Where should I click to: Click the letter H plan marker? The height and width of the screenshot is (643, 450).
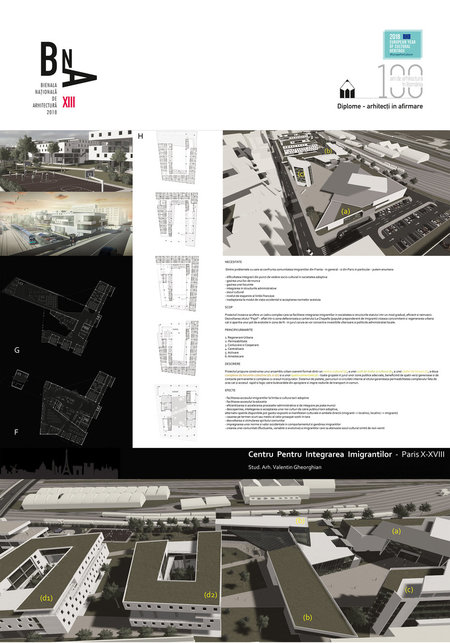coord(140,136)
